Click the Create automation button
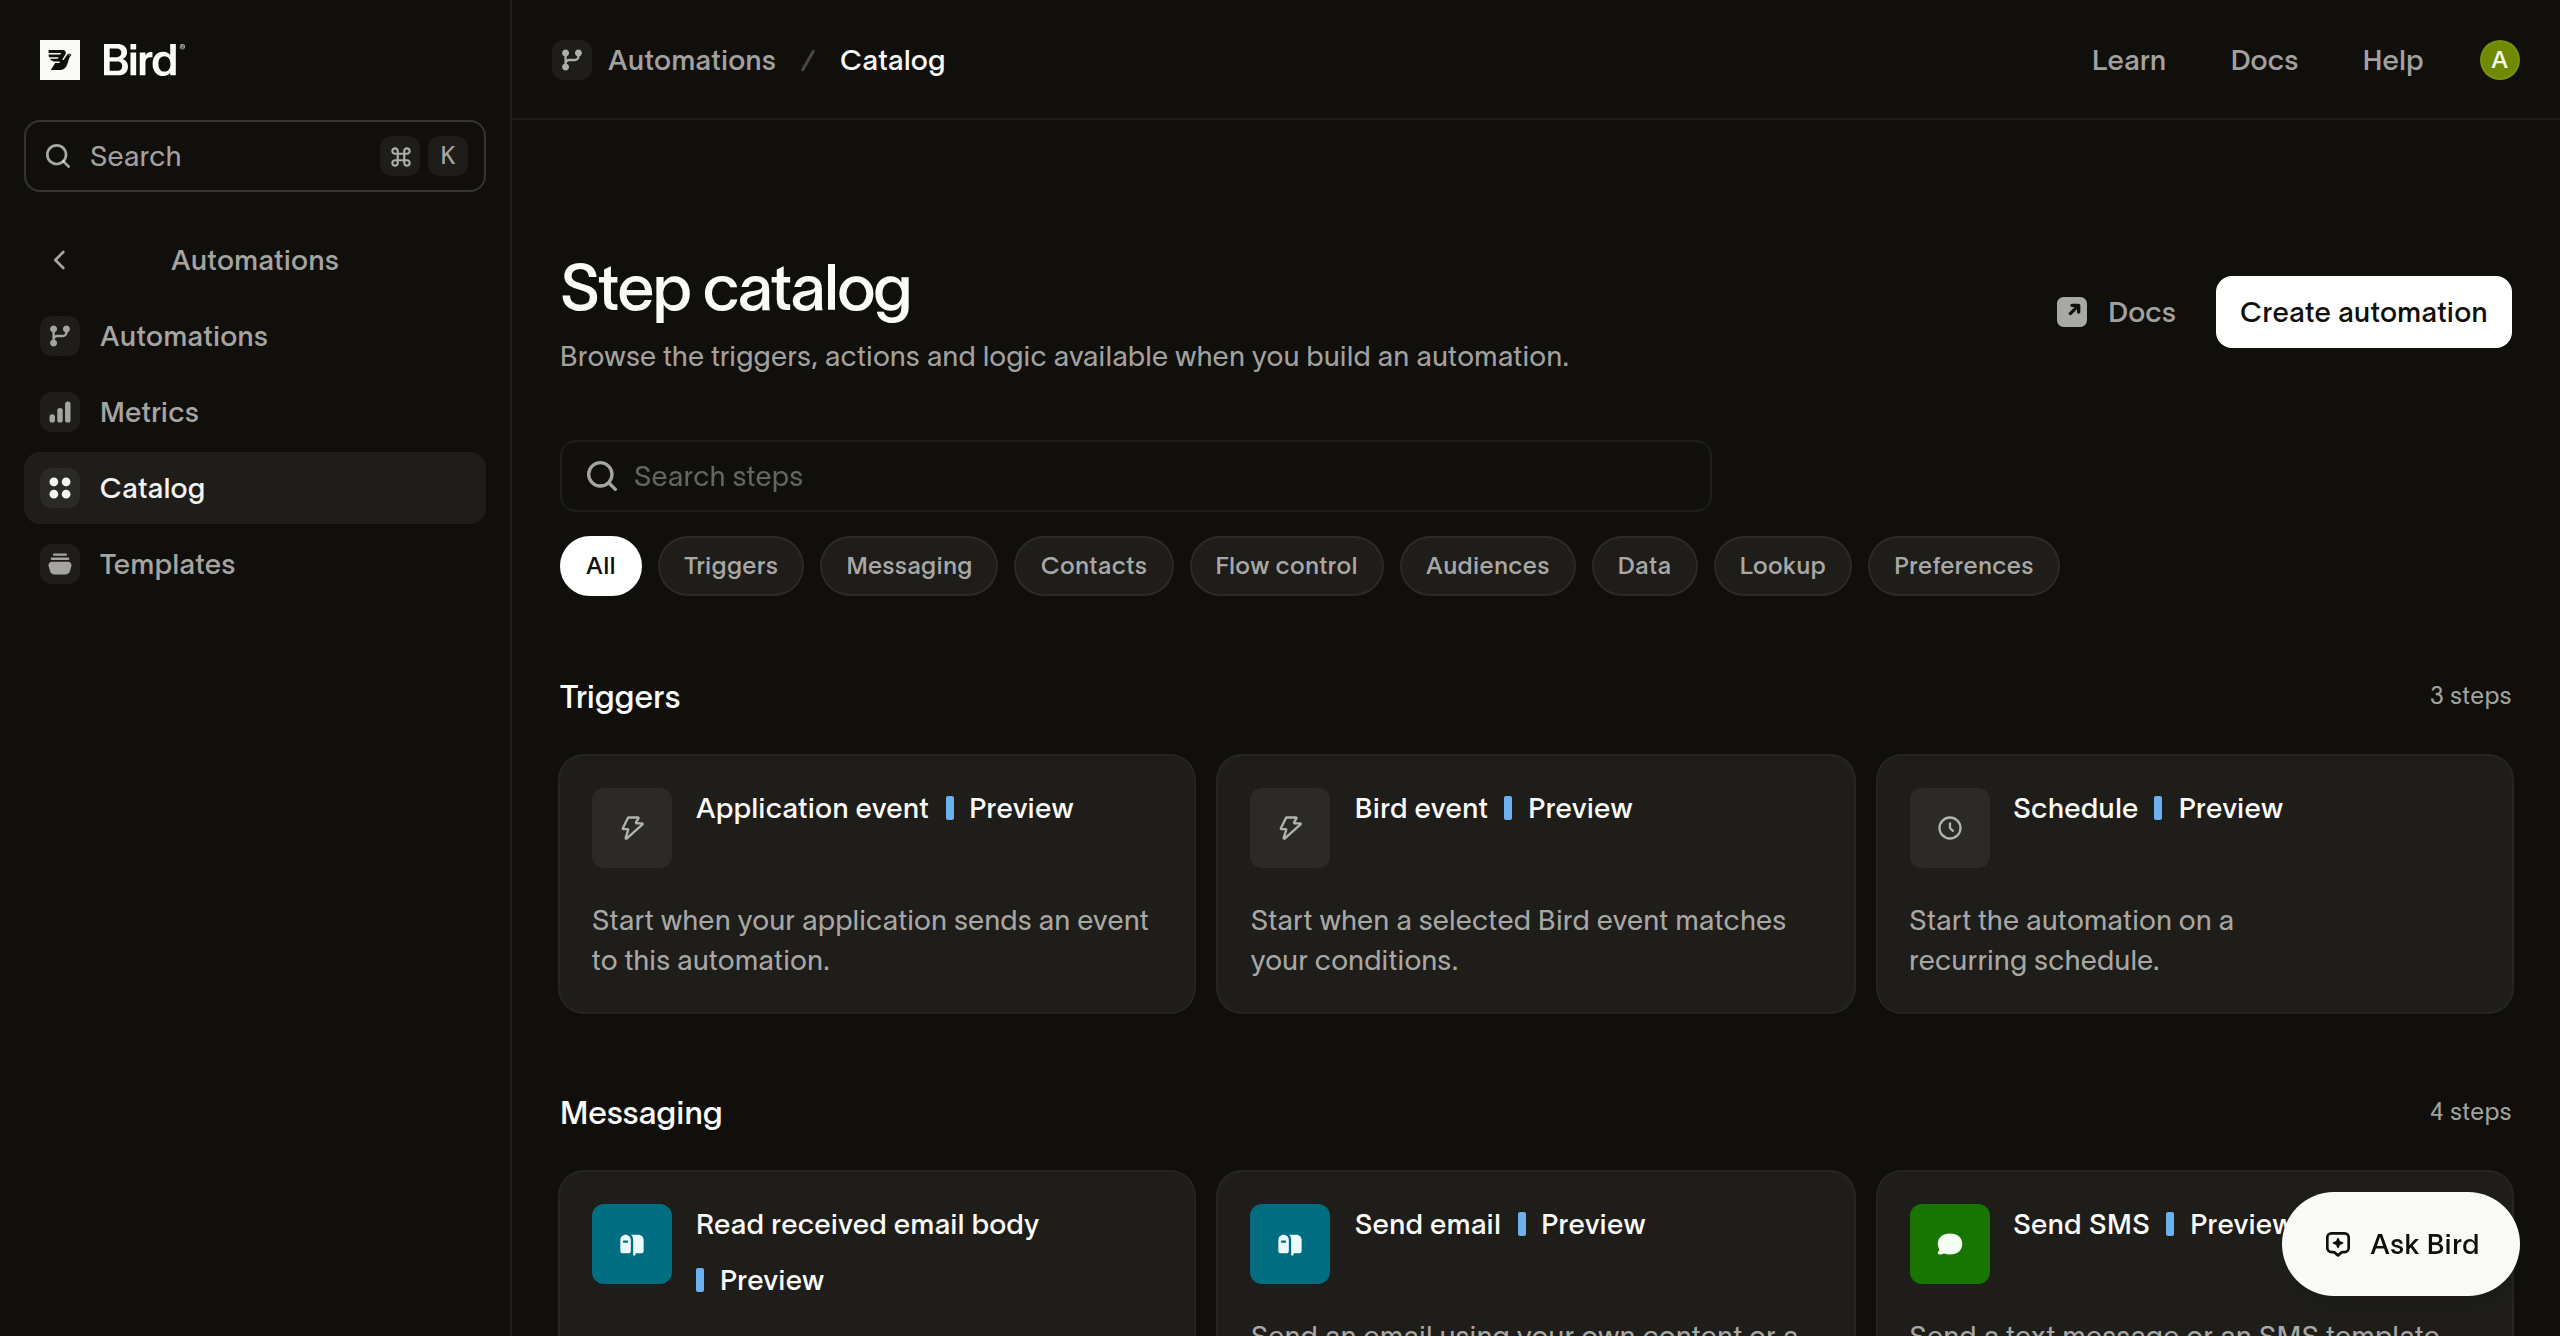Screen dimensions: 2560x1336 click(x=2364, y=312)
